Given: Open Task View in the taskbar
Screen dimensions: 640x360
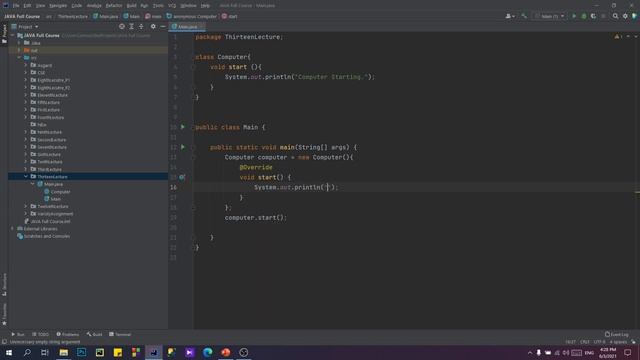Looking at the screenshot, I should coord(45,352).
